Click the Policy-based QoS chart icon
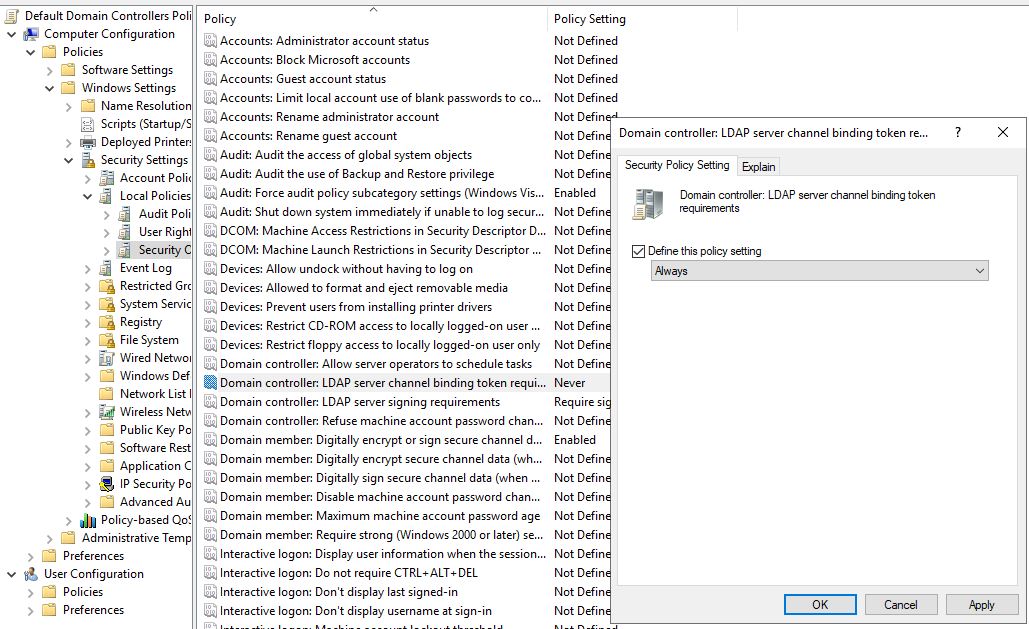Image resolution: width=1029 pixels, height=629 pixels. [88, 520]
